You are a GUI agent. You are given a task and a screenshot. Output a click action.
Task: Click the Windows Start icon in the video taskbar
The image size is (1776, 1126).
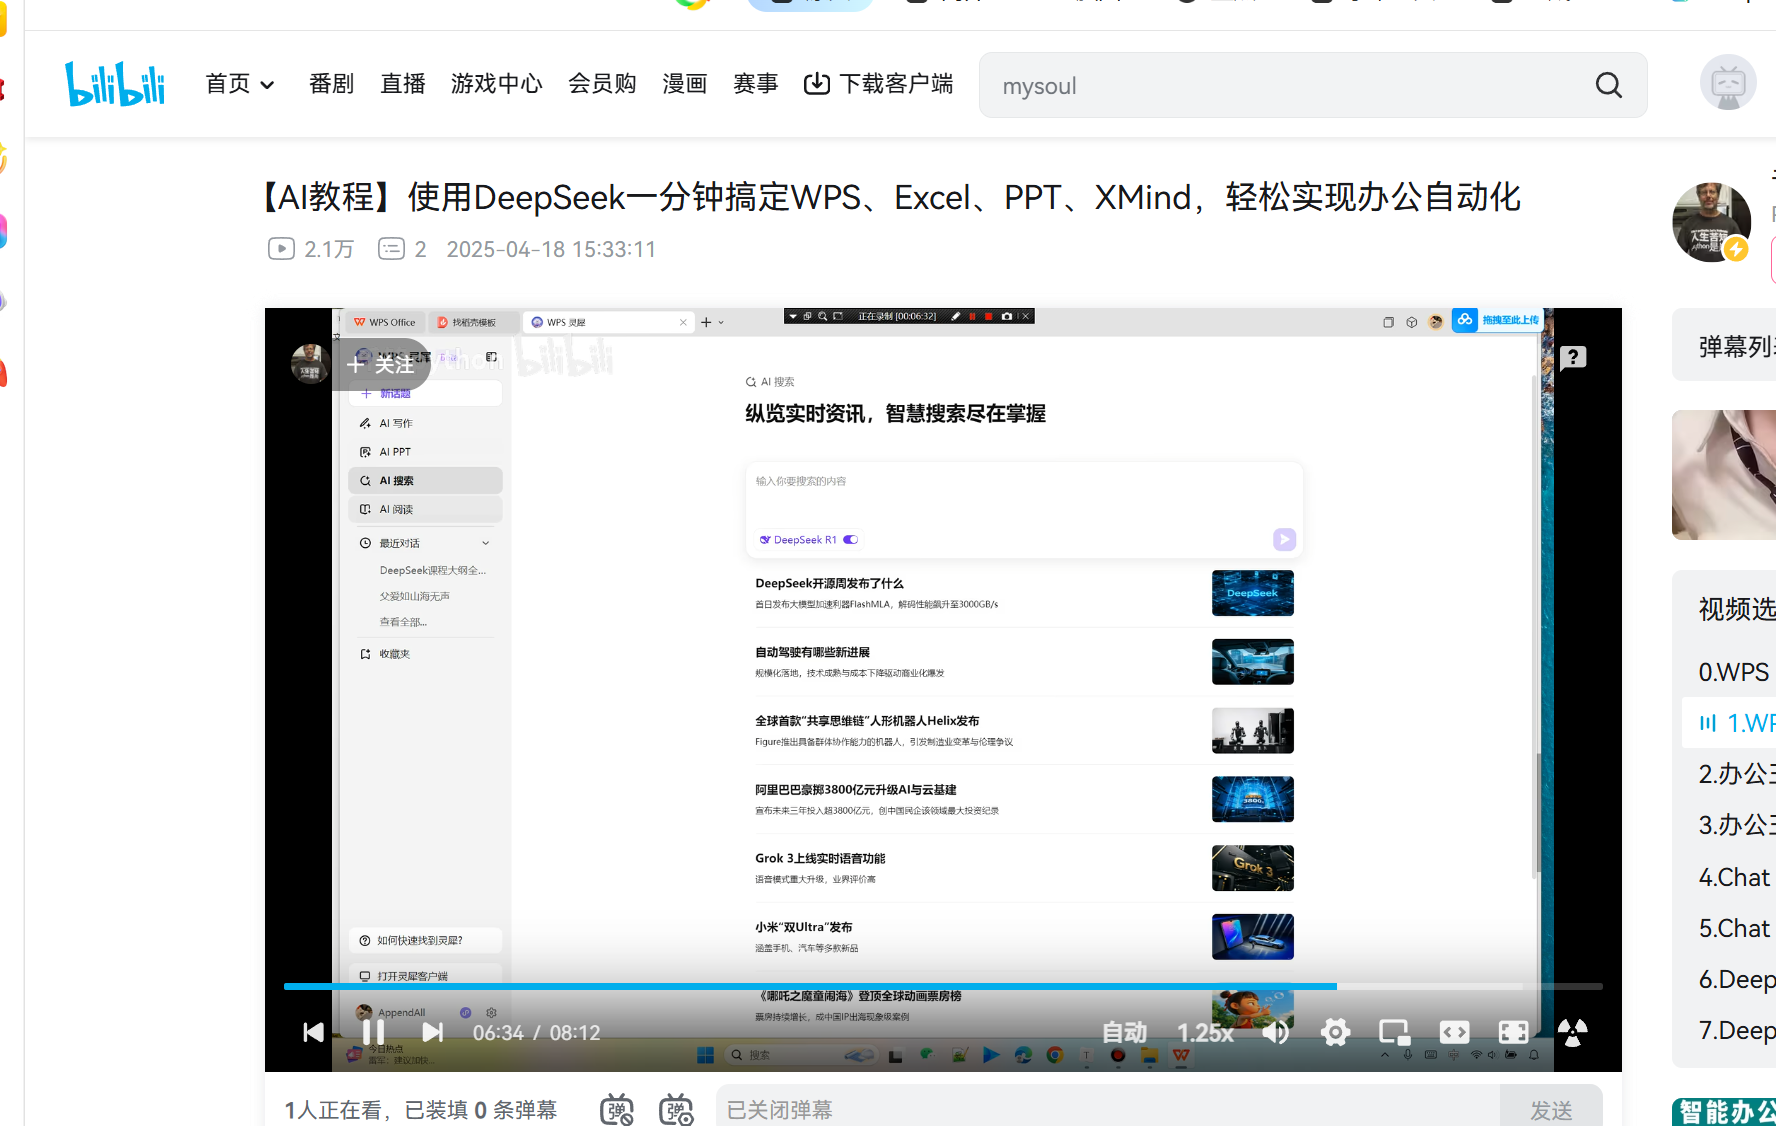[705, 1055]
